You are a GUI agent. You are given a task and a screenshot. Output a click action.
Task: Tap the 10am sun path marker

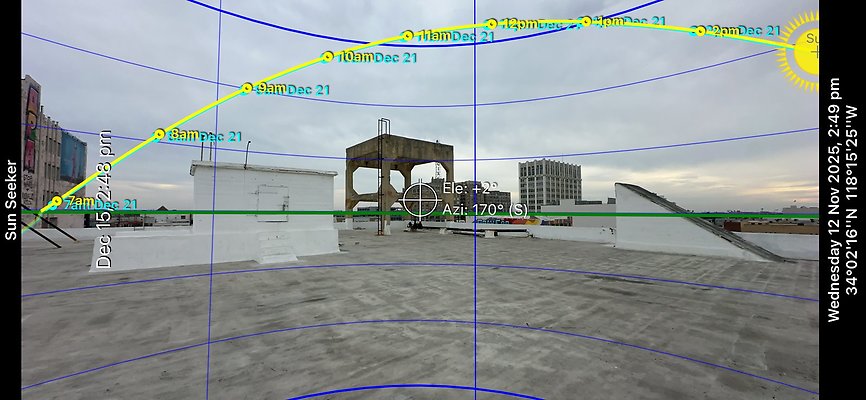[327, 57]
